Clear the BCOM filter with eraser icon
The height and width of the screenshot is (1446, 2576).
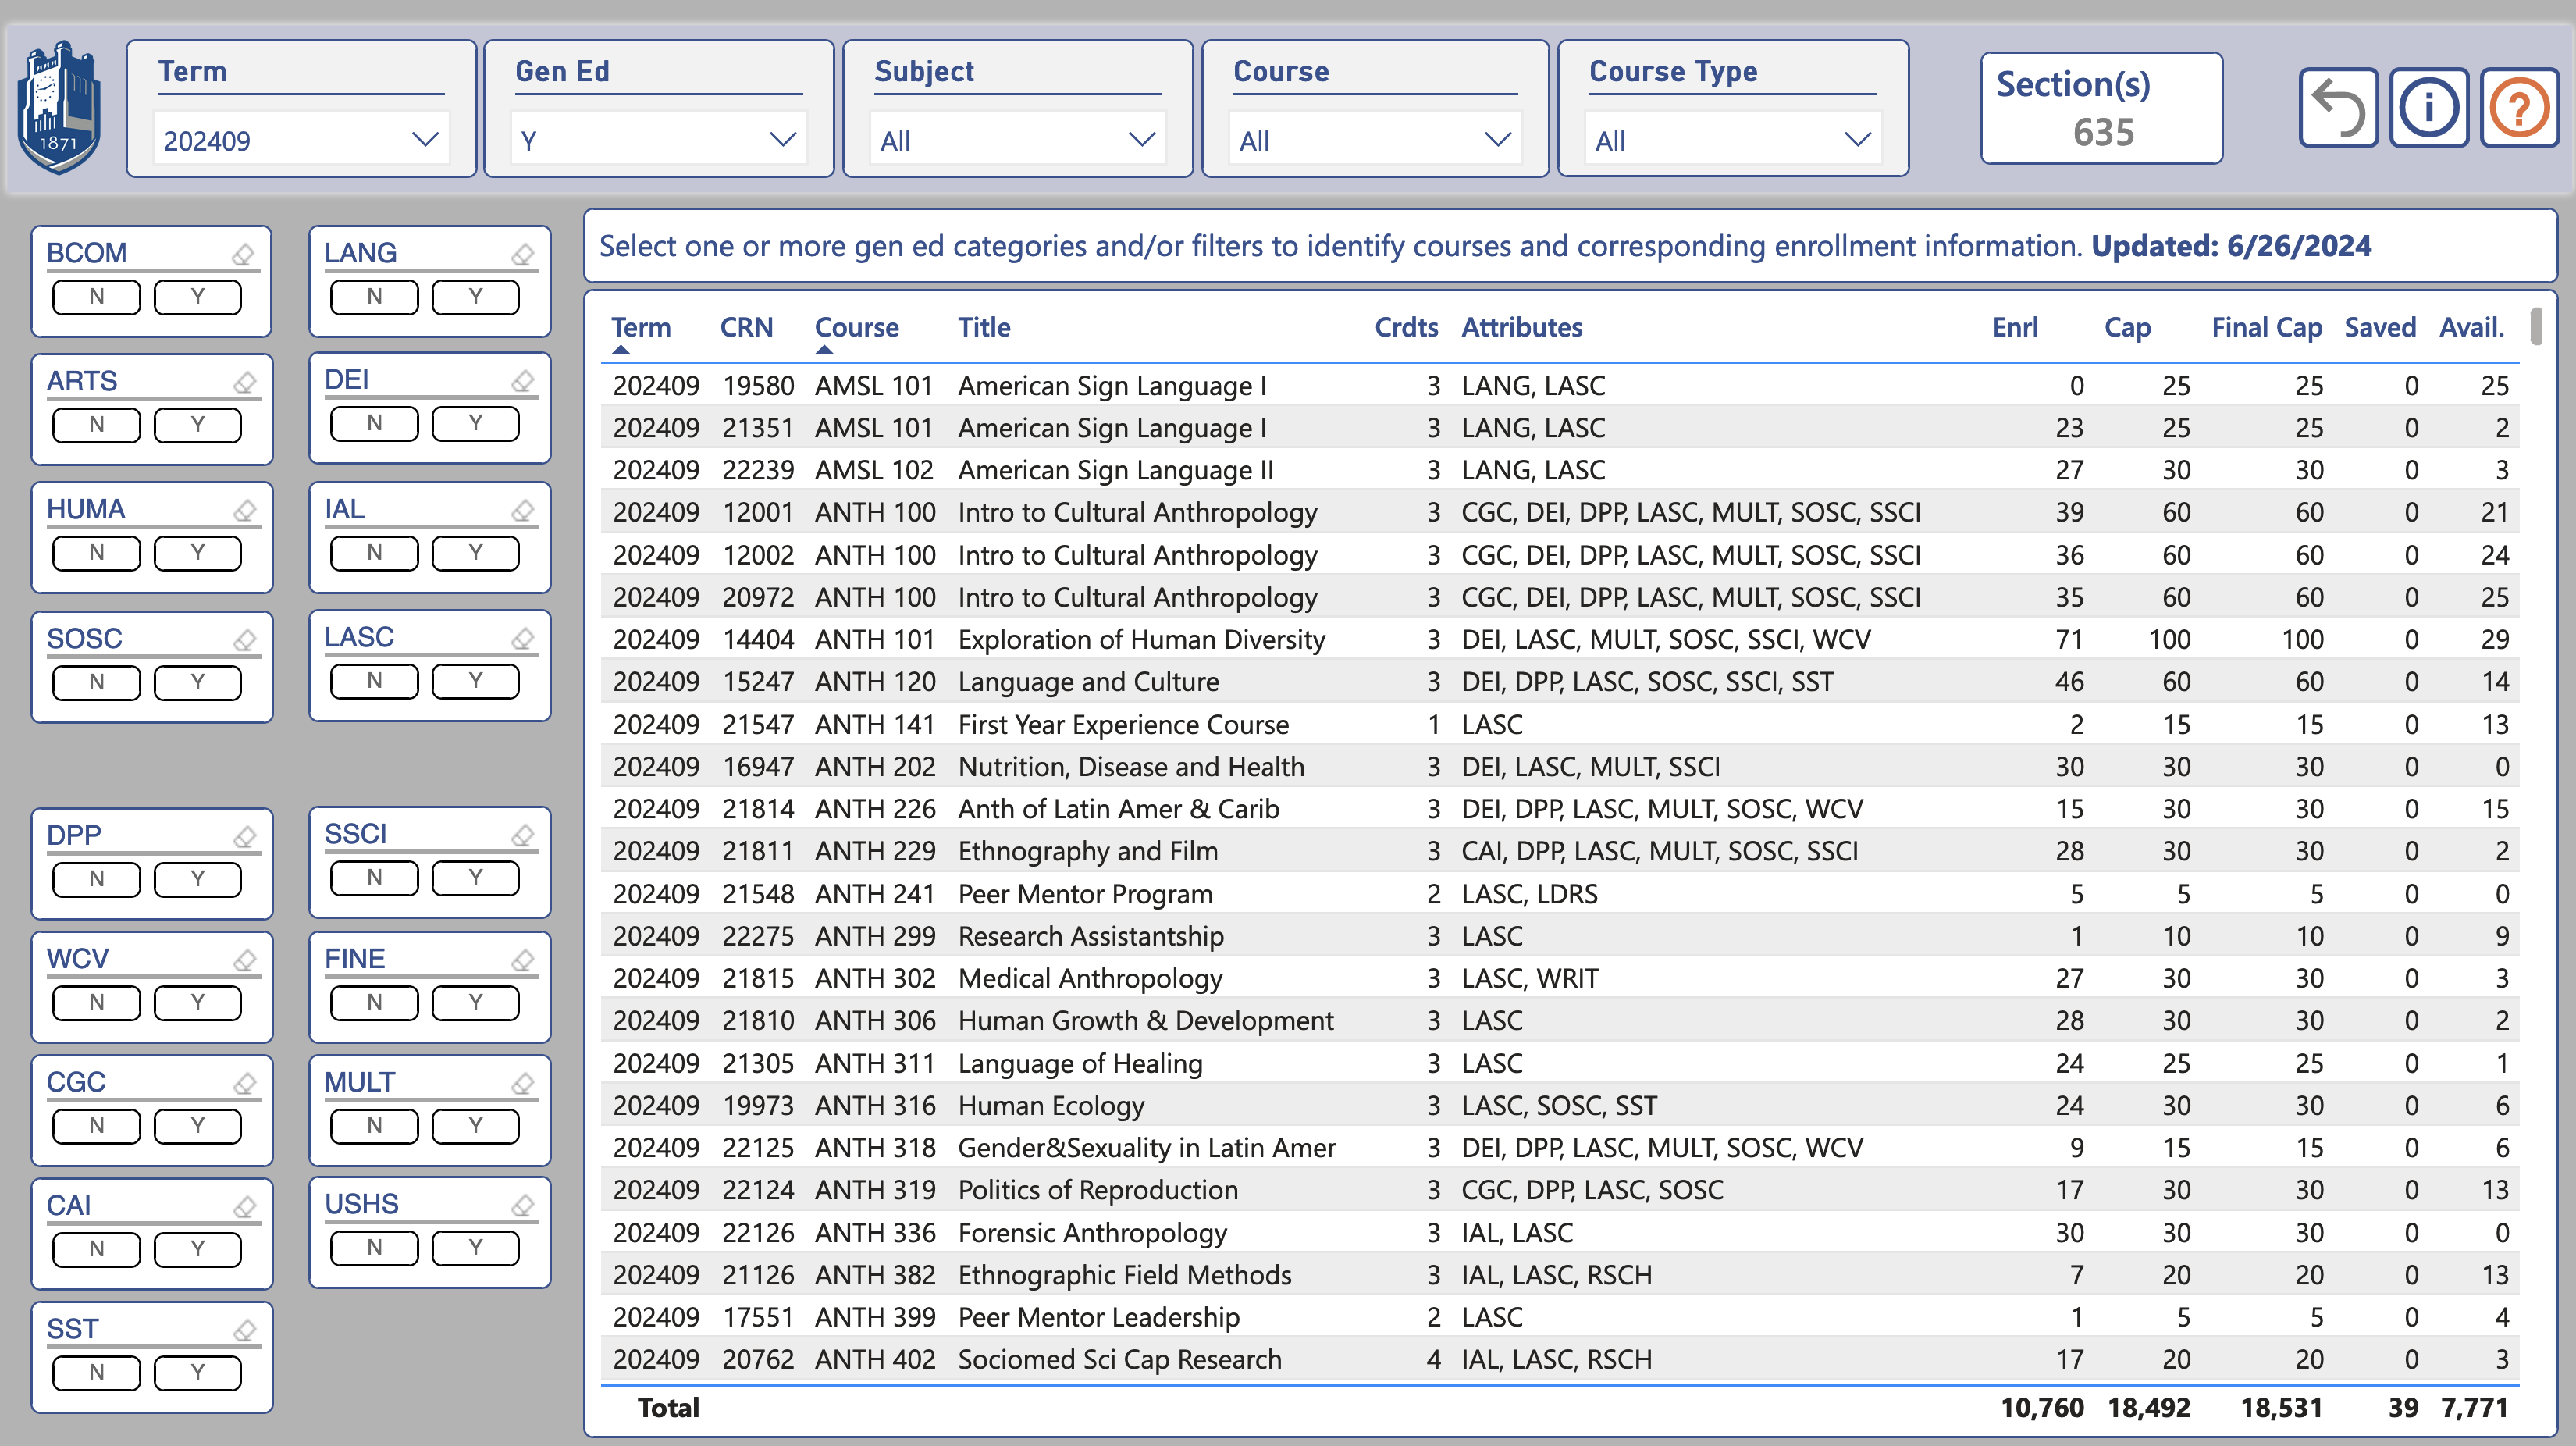pos(243,254)
